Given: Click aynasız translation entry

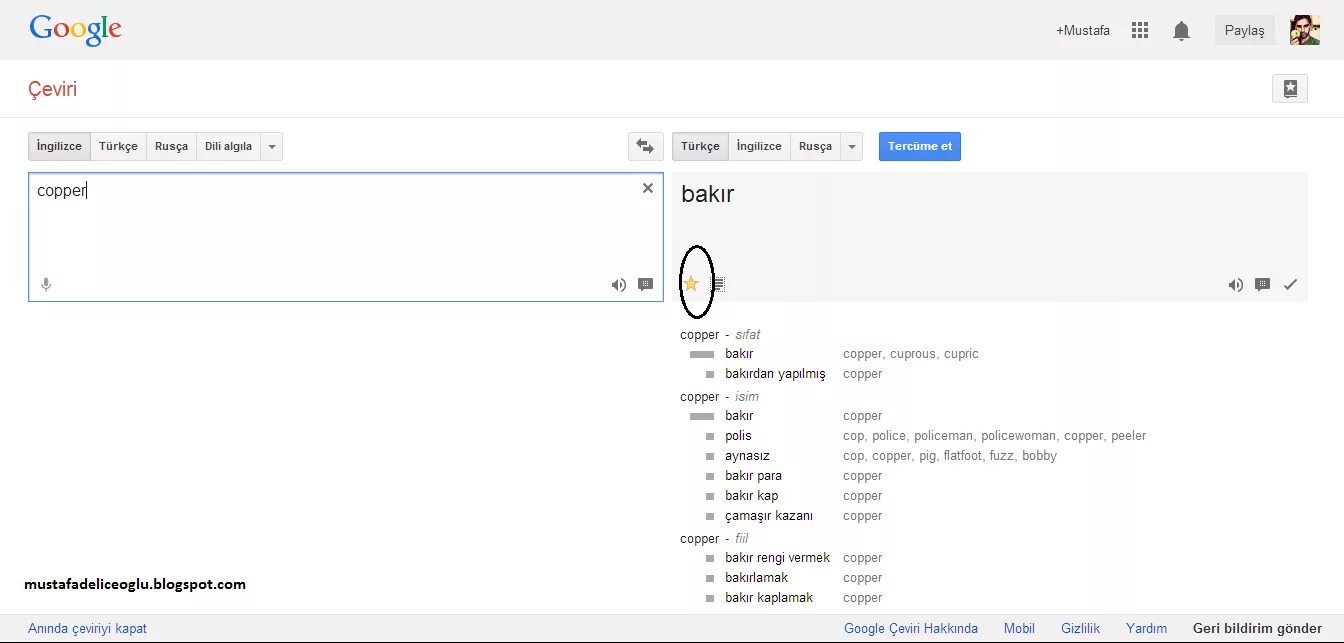Looking at the screenshot, I should tap(747, 456).
